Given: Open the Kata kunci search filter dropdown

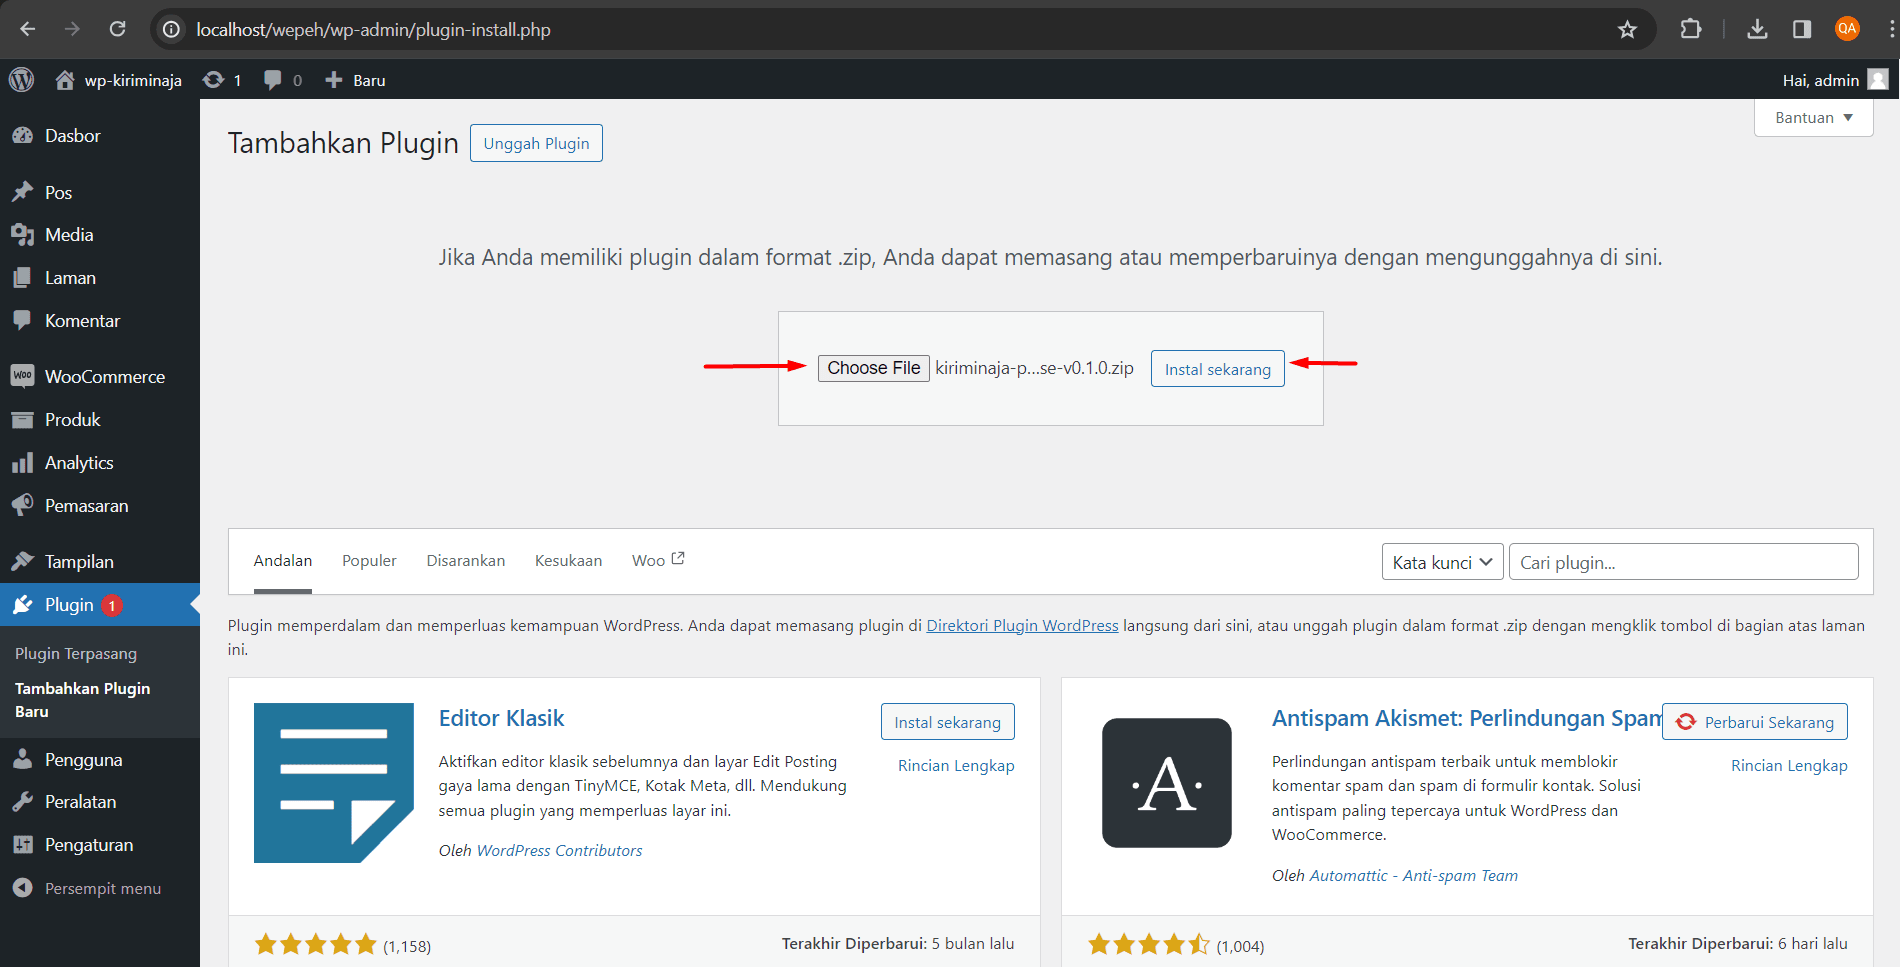Looking at the screenshot, I should tap(1441, 561).
